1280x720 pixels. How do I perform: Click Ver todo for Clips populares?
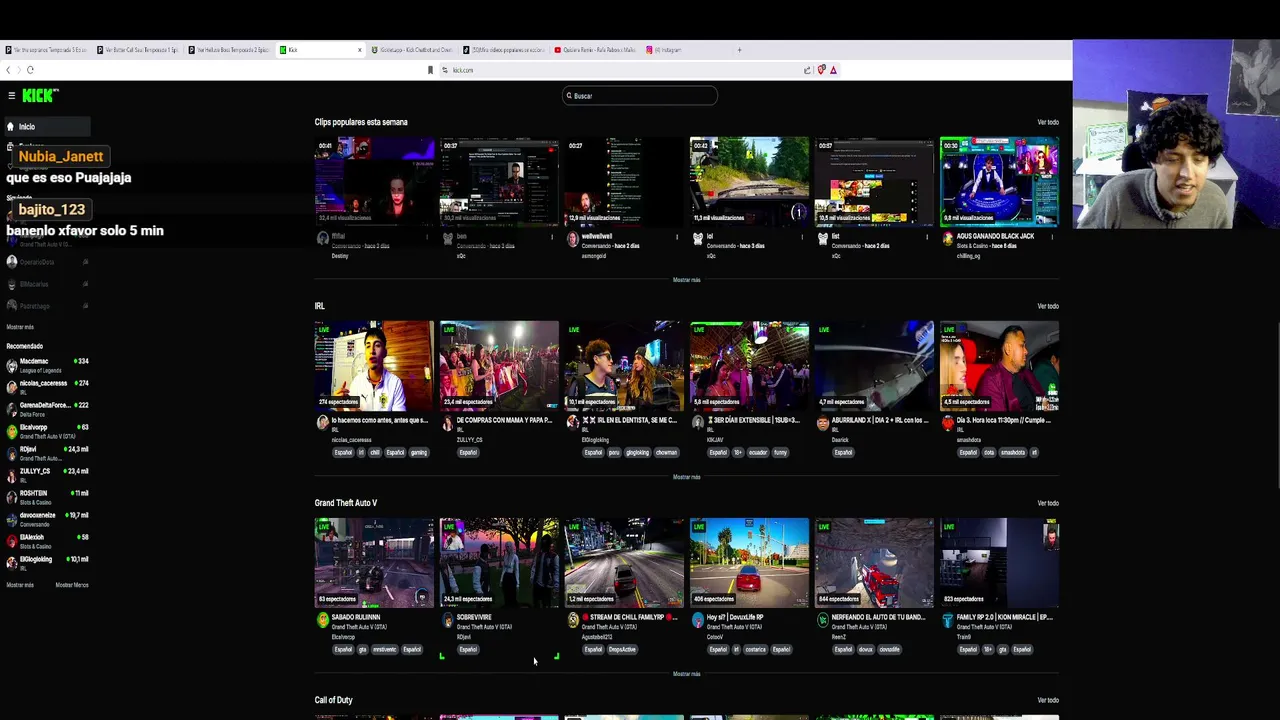tap(1047, 123)
